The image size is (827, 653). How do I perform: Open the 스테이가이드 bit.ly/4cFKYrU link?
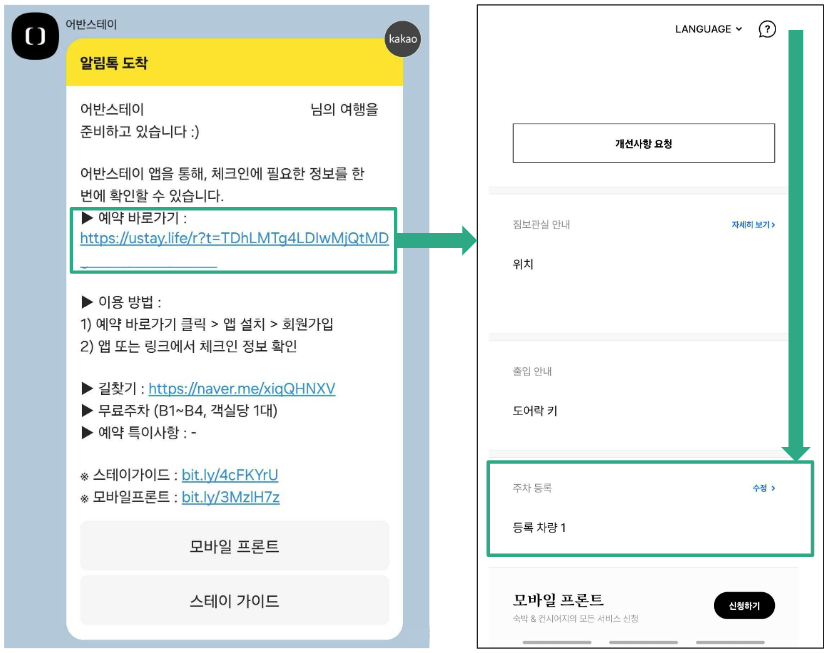tap(230, 475)
